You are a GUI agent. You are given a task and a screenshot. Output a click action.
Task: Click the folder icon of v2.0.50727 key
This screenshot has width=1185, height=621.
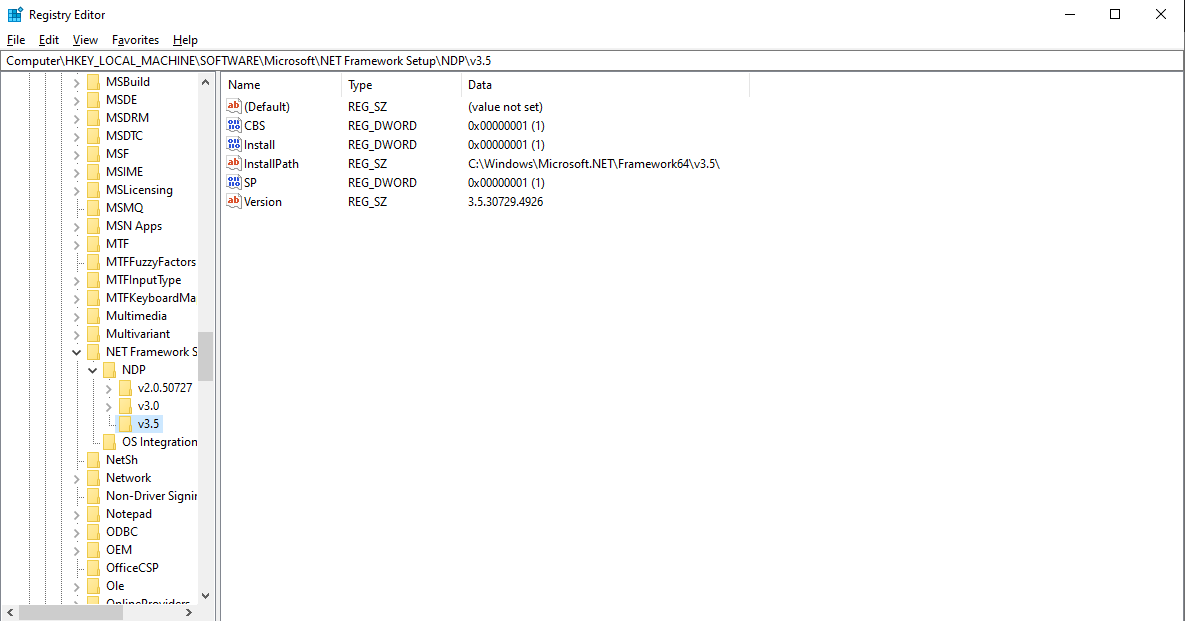click(125, 388)
